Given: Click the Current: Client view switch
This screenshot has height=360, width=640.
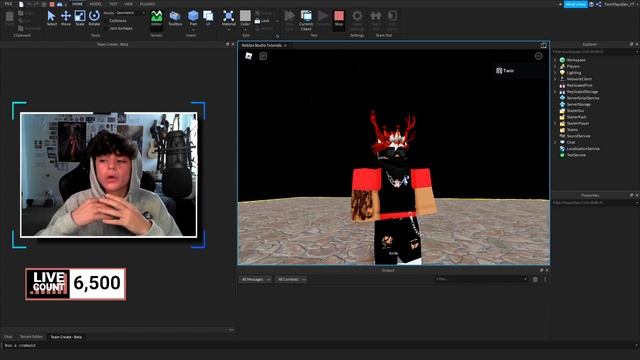Looking at the screenshot, I should point(306,20).
